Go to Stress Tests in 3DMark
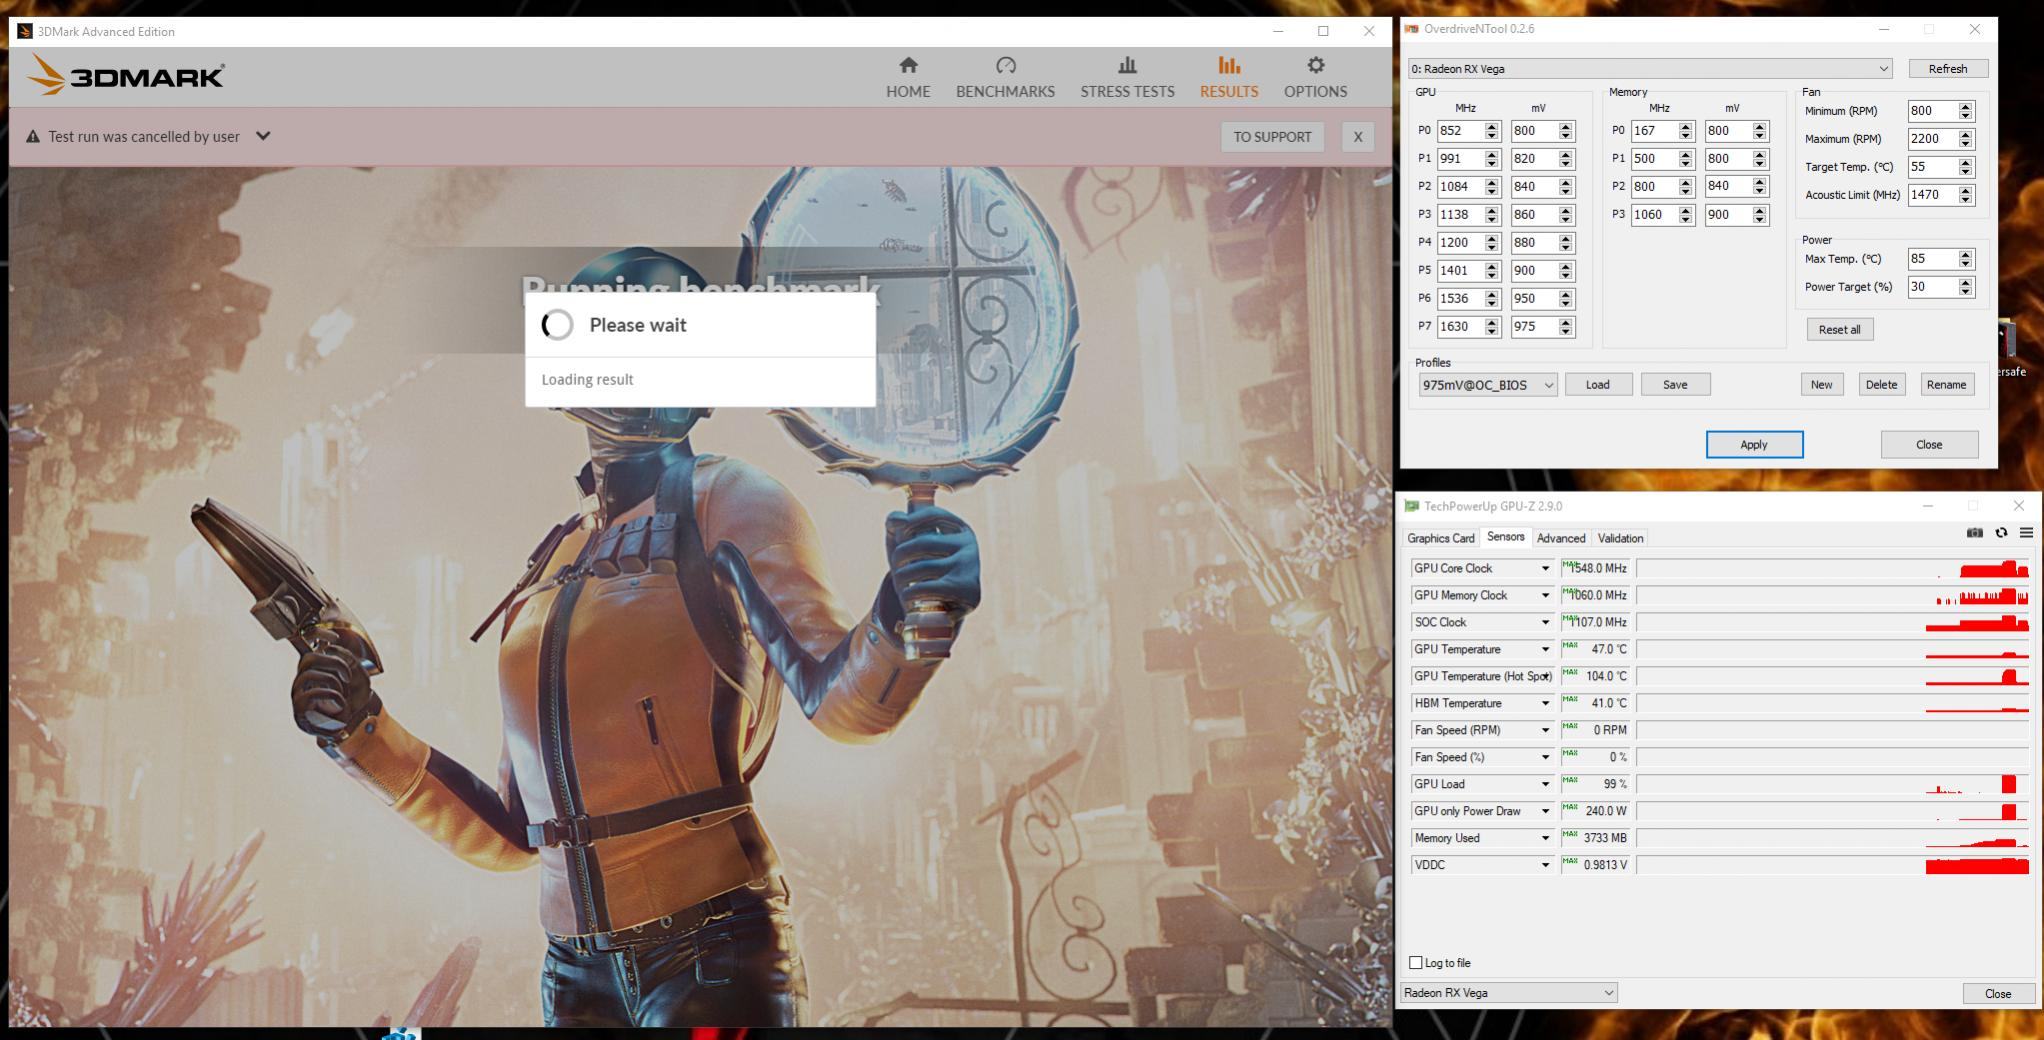This screenshot has height=1040, width=2044. pos(1127,78)
